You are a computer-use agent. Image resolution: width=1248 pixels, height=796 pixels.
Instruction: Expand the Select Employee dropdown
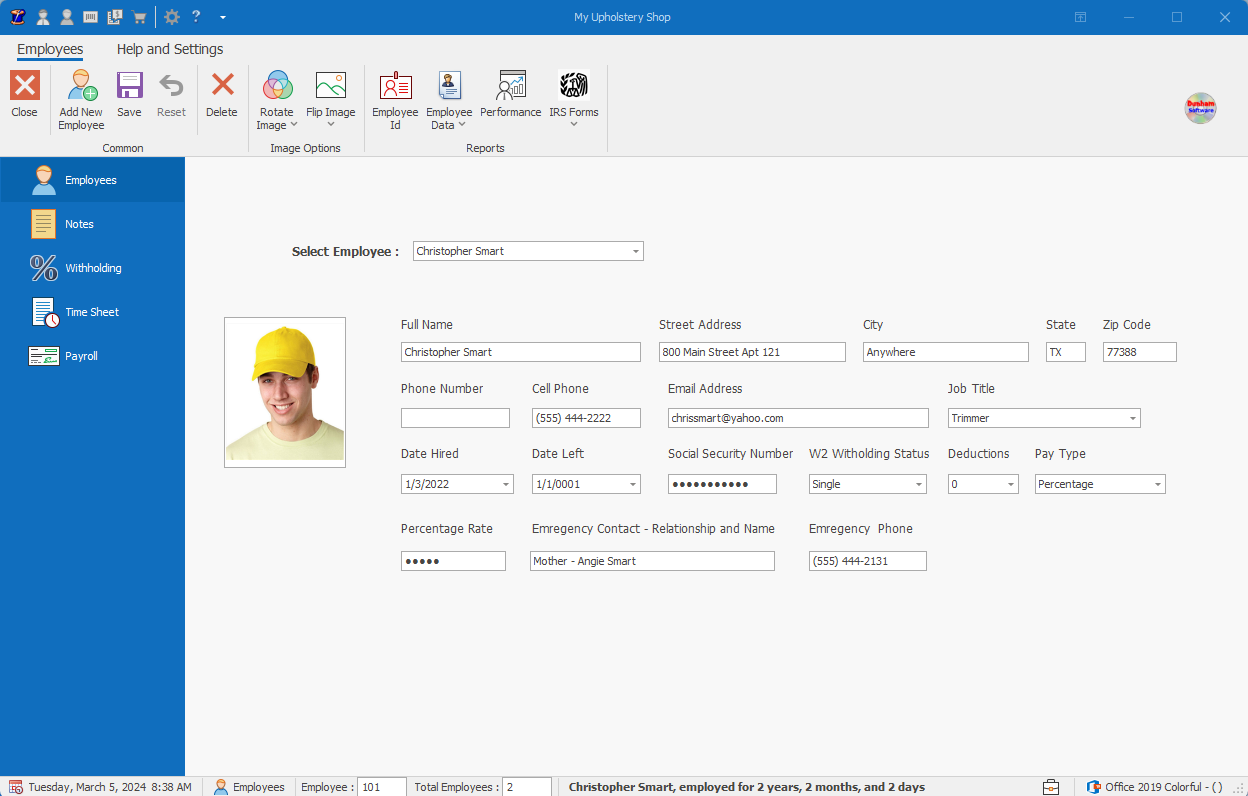634,251
